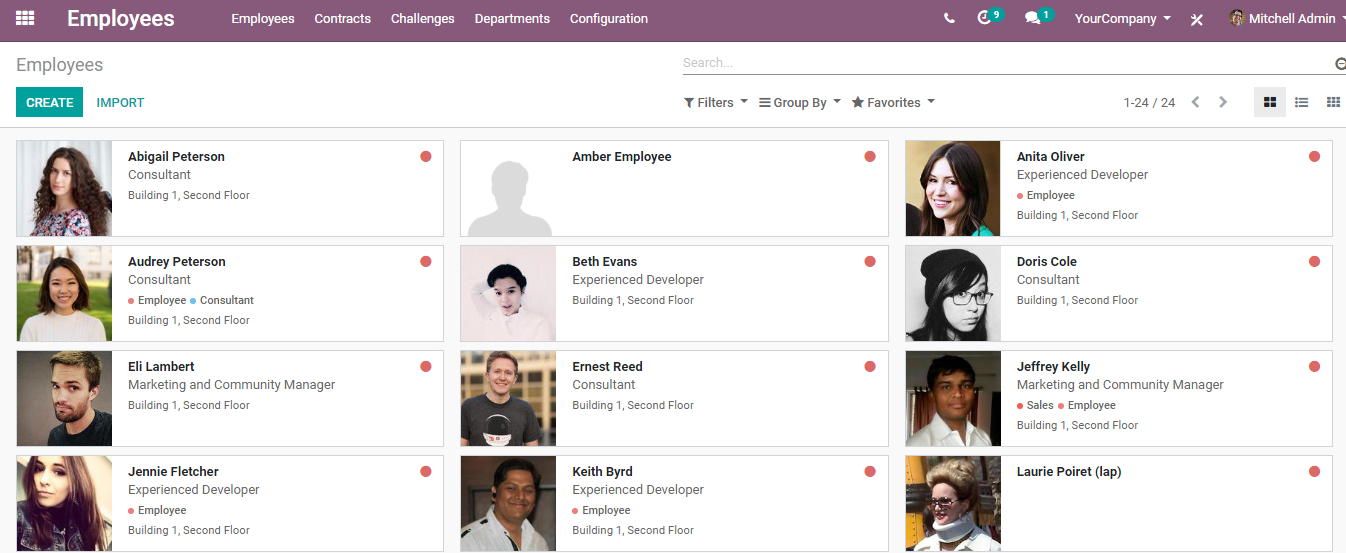1346x553 pixels.
Task: Switch to list view icon
Action: click(x=1301, y=102)
